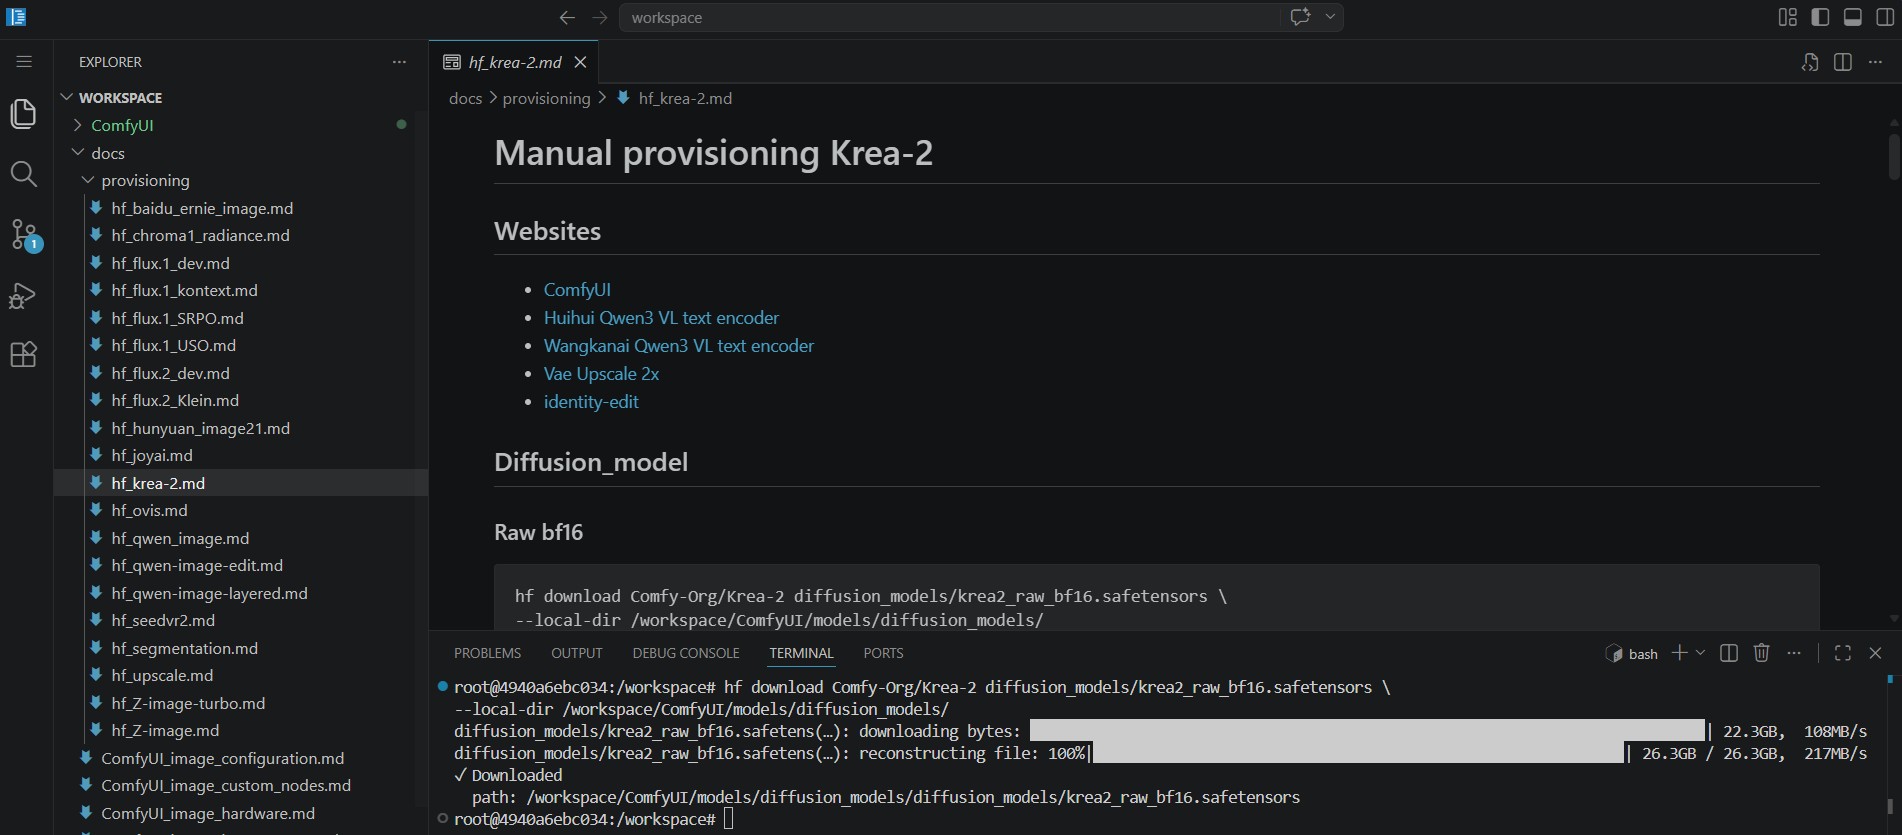Open Source Control view with badge
This screenshot has height=835, width=1902.
pos(24,235)
